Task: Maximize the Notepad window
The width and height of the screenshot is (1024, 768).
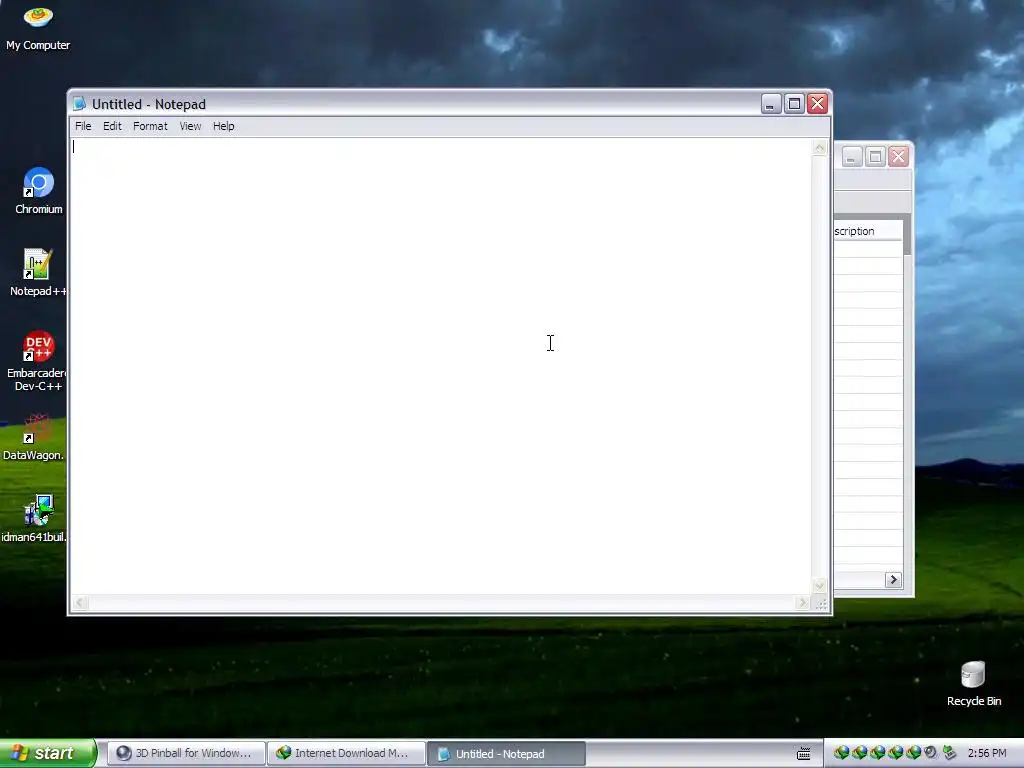Action: 794,104
